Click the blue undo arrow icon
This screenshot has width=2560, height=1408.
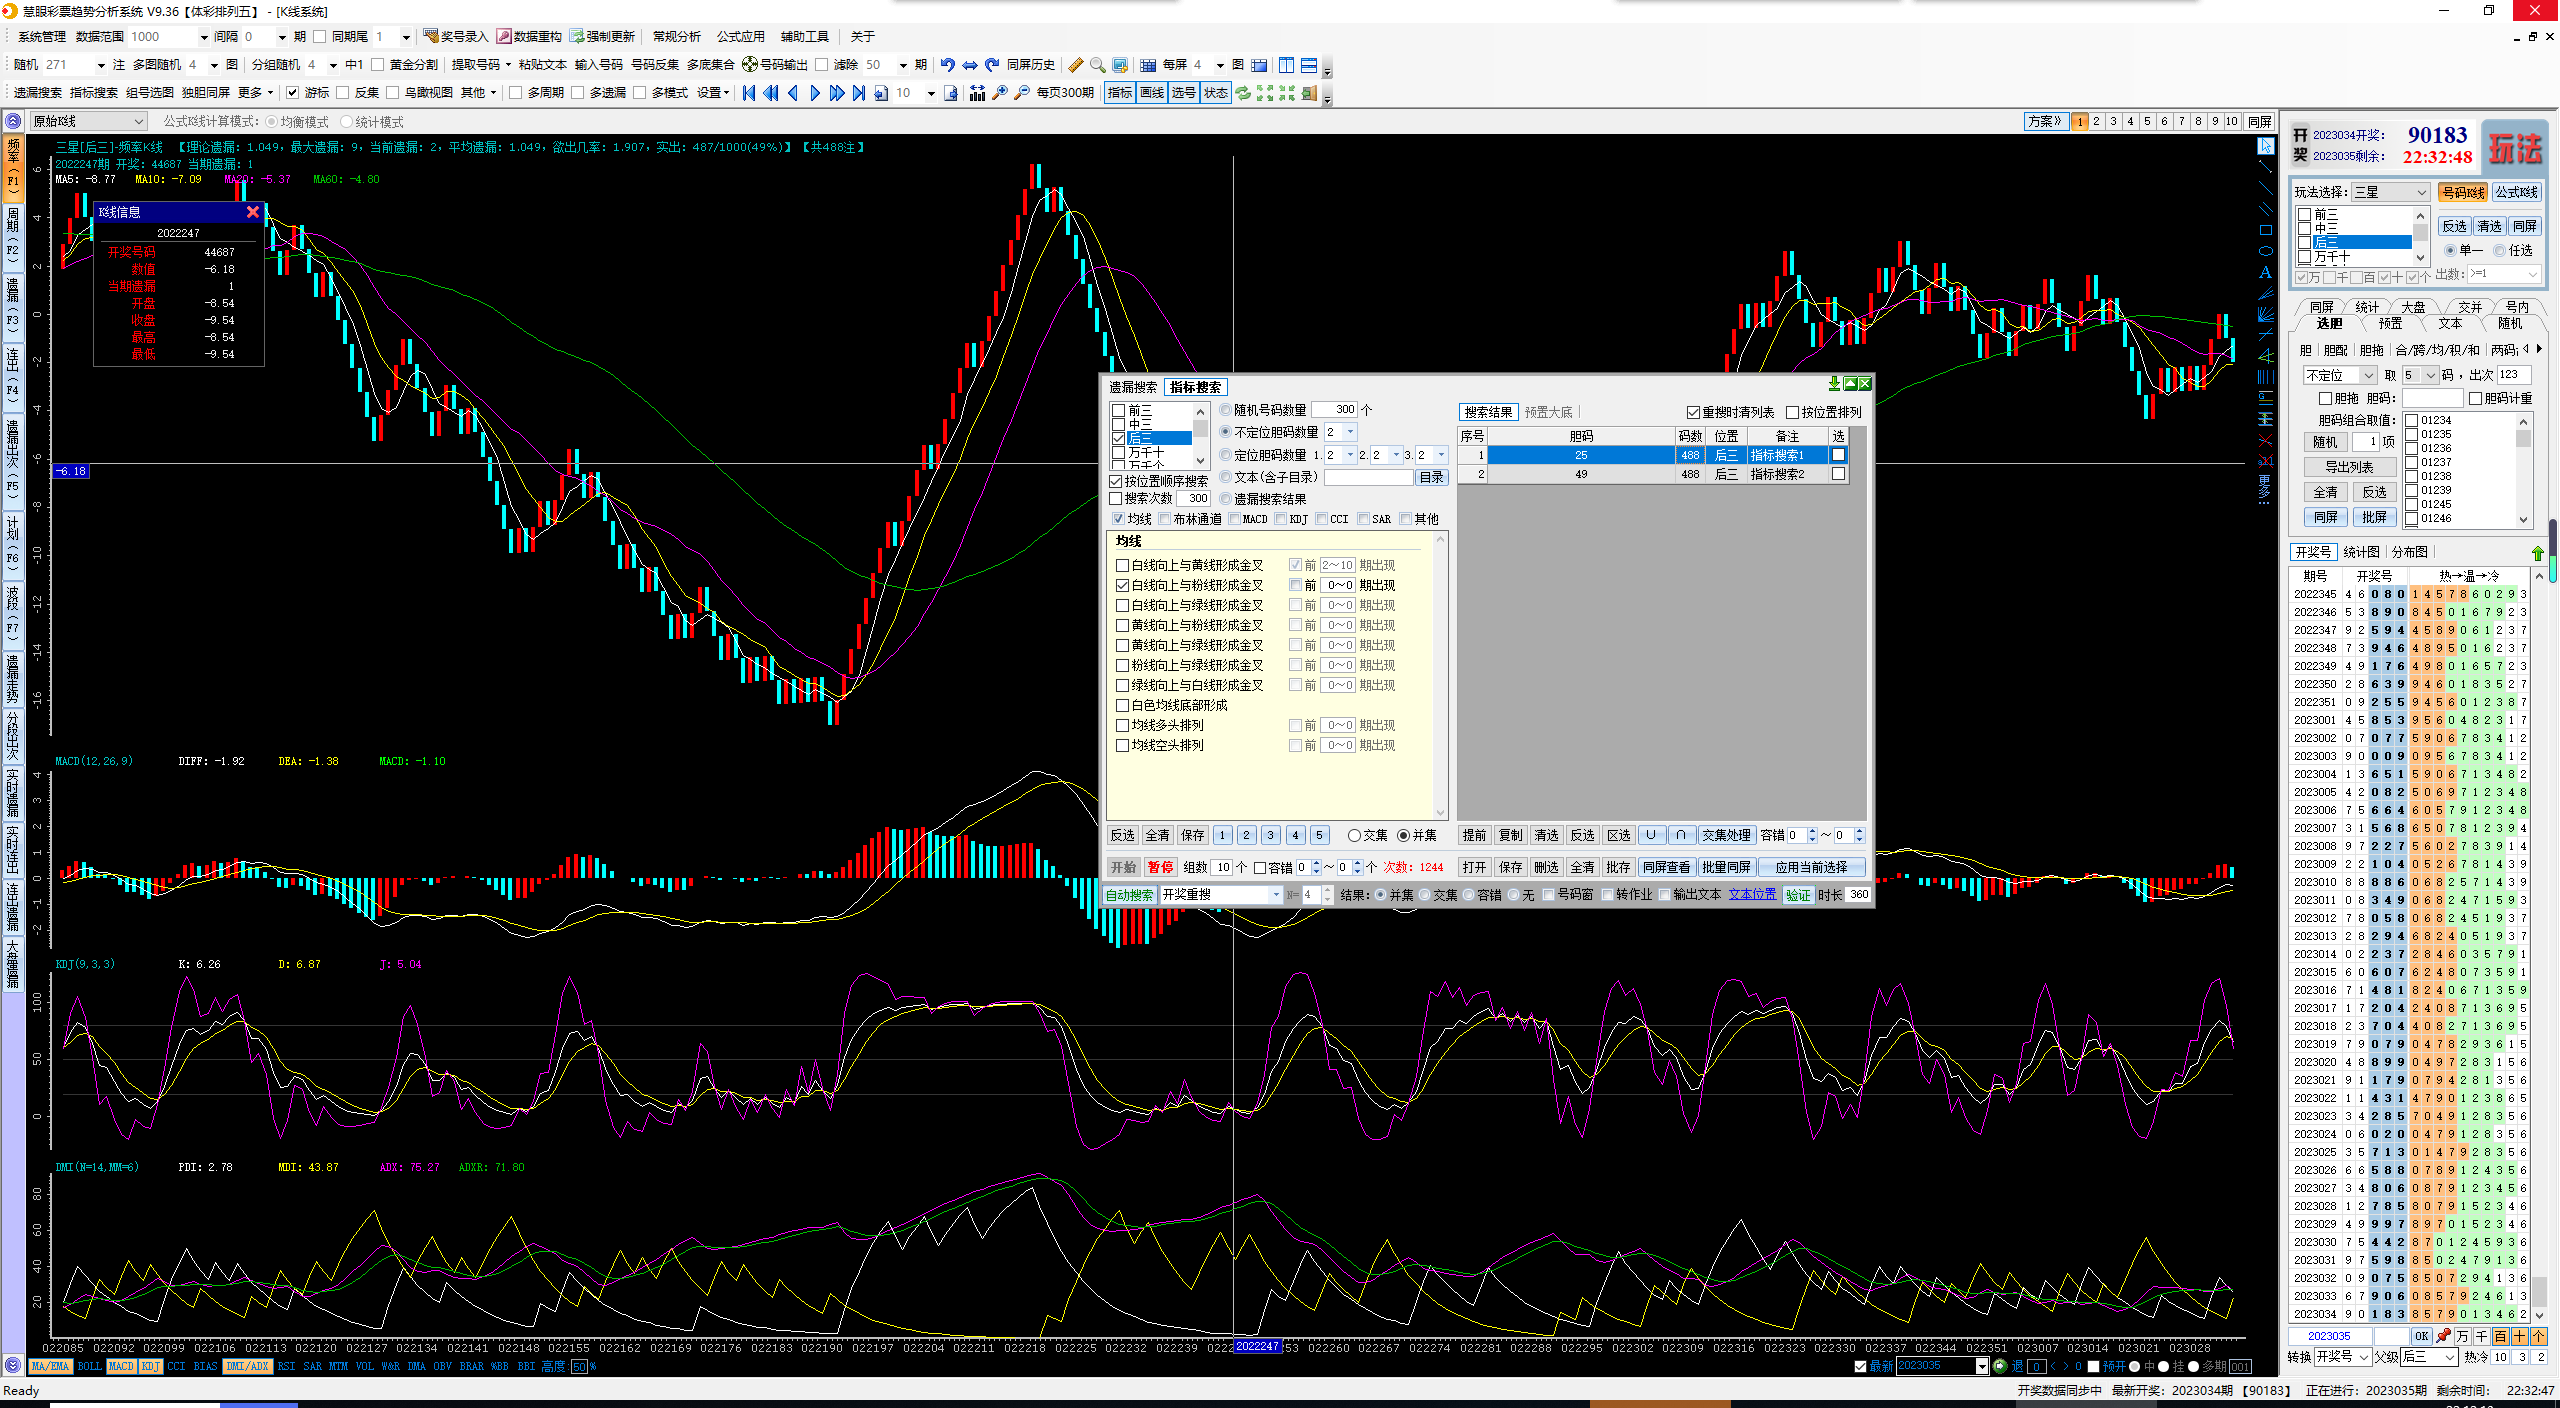point(948,65)
